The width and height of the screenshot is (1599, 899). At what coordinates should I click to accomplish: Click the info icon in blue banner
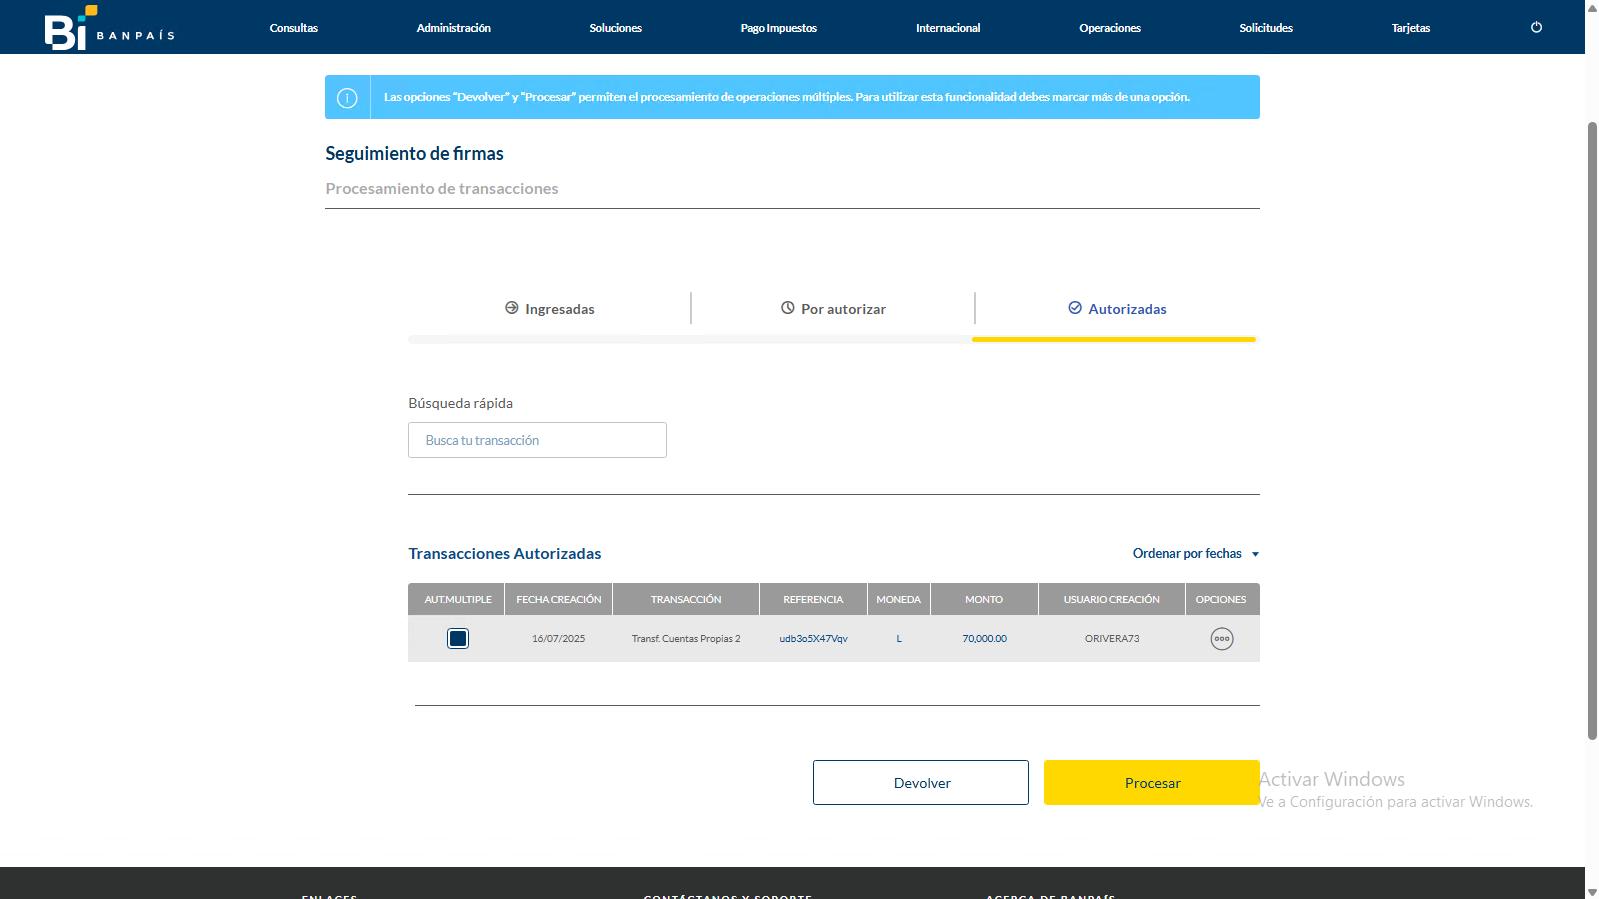[x=347, y=98]
